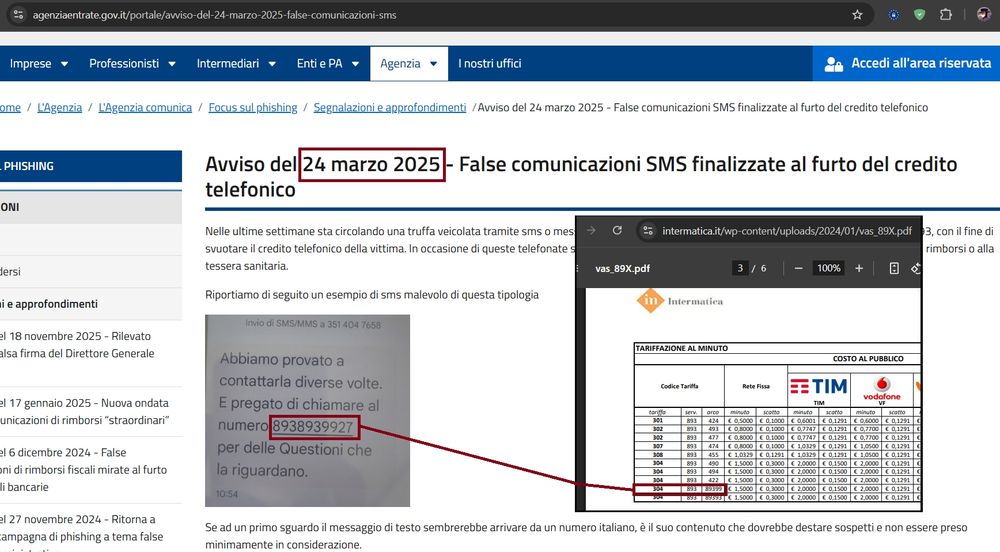The height and width of the screenshot is (552, 1000).
Task: Open the Extensions puzzle-piece menu
Action: click(945, 15)
